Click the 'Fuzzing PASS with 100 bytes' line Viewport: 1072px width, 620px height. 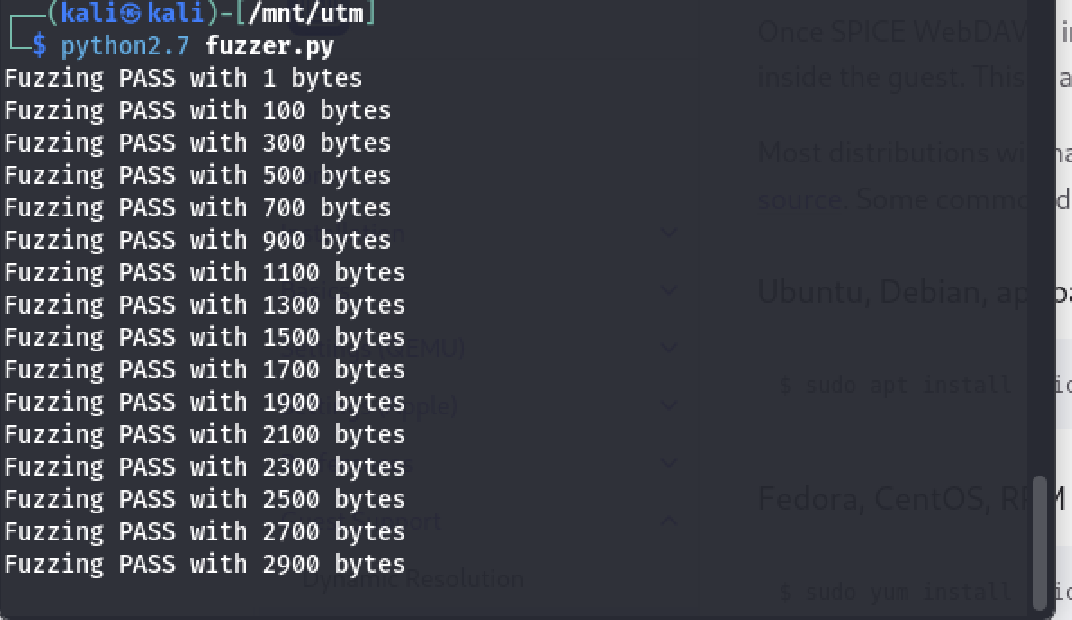(198, 111)
